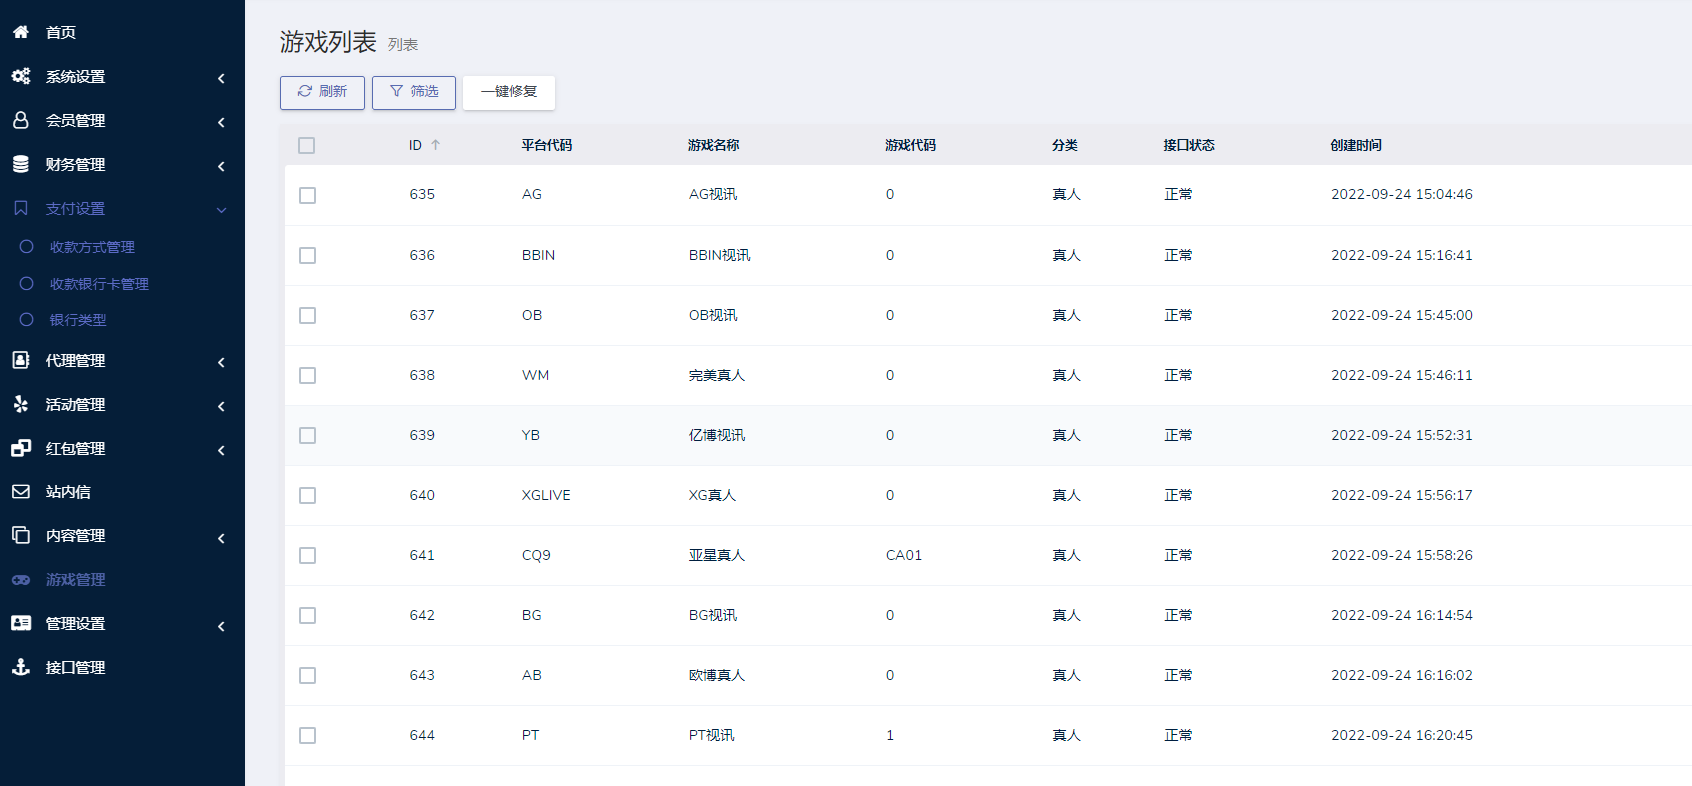The height and width of the screenshot is (786, 1692).
Task: Expand 会员管理 using its chevron
Action: pos(221,122)
